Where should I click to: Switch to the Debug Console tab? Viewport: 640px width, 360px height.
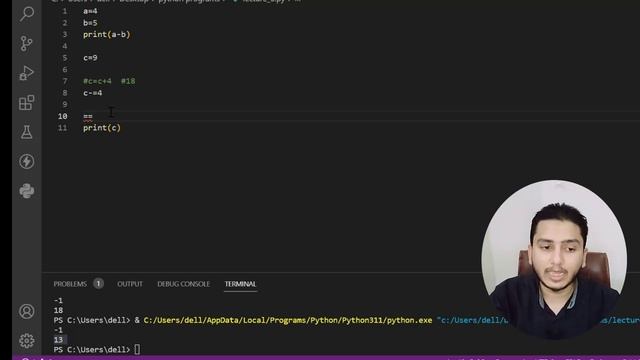pos(184,284)
